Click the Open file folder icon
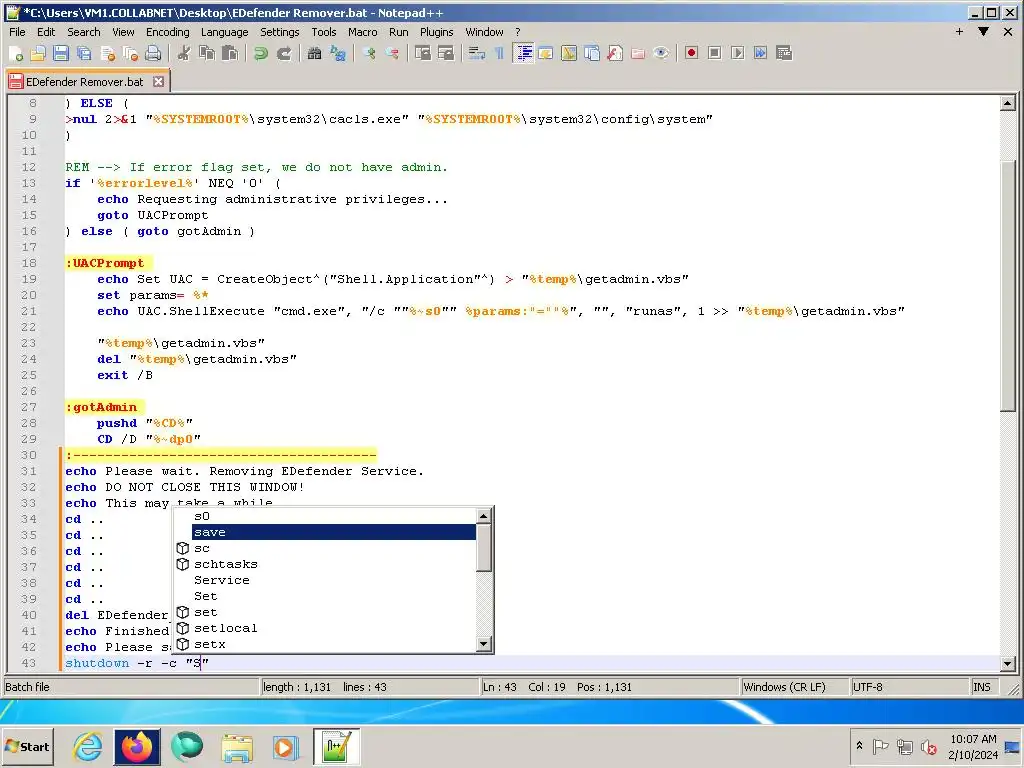1024x768 pixels. (x=39, y=54)
